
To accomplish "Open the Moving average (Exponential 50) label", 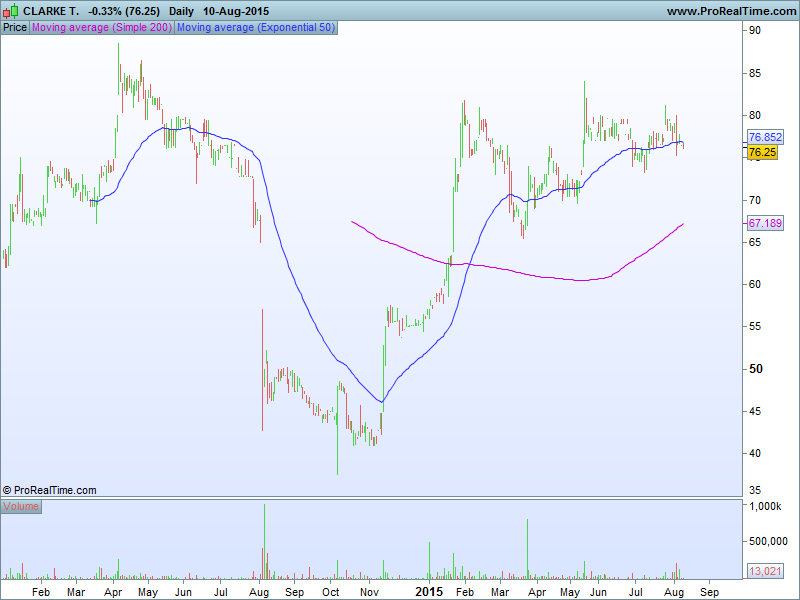I will pyautogui.click(x=256, y=27).
